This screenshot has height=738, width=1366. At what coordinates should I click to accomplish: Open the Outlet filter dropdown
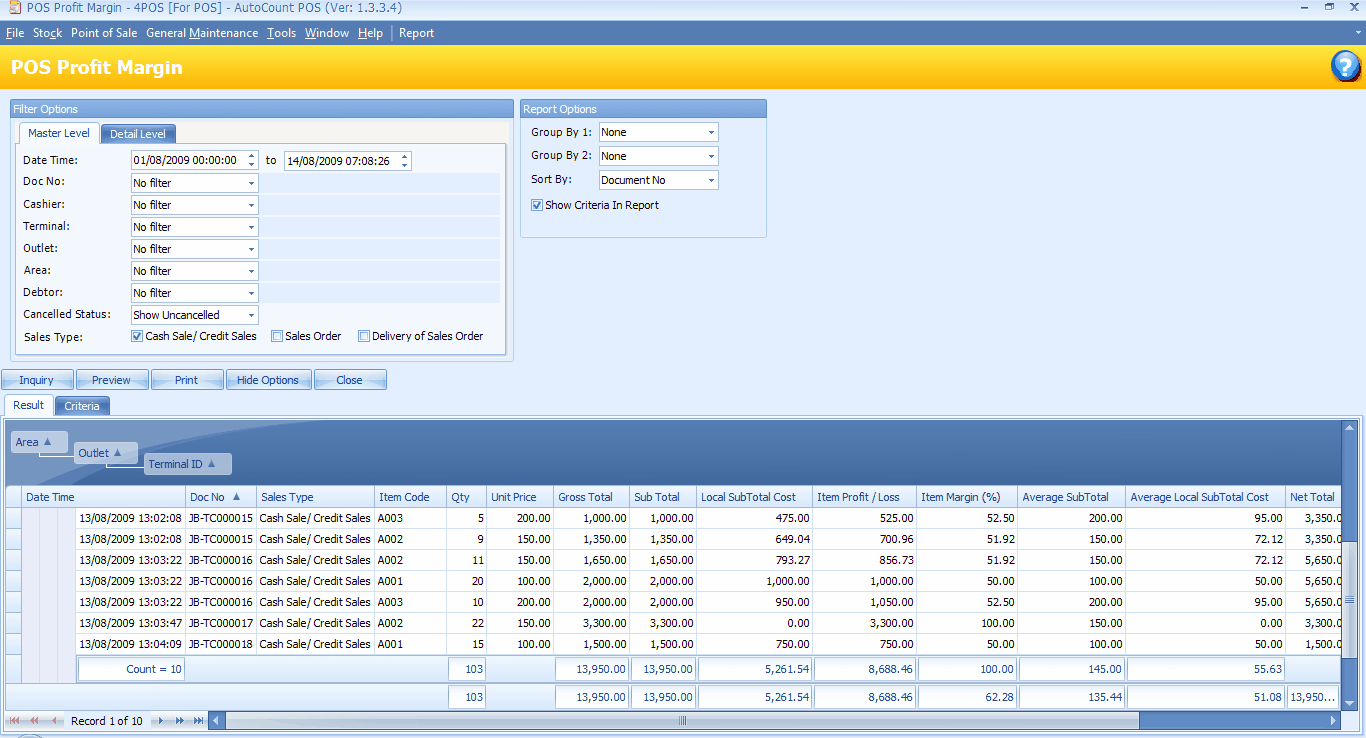[x=251, y=249]
